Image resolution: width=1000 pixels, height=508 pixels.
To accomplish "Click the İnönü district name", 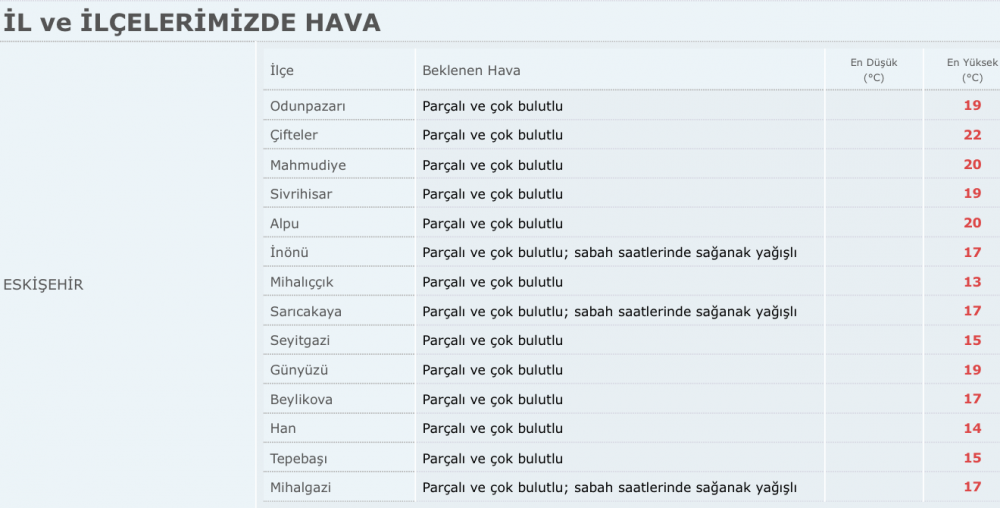I will tap(289, 252).
